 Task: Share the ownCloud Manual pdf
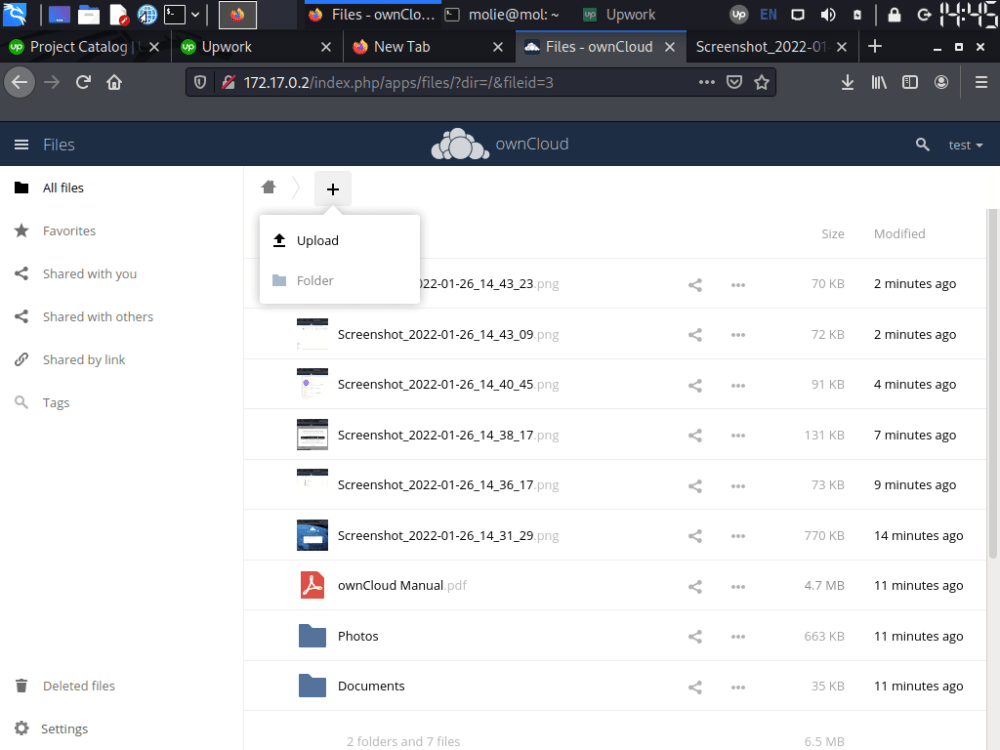pos(695,586)
